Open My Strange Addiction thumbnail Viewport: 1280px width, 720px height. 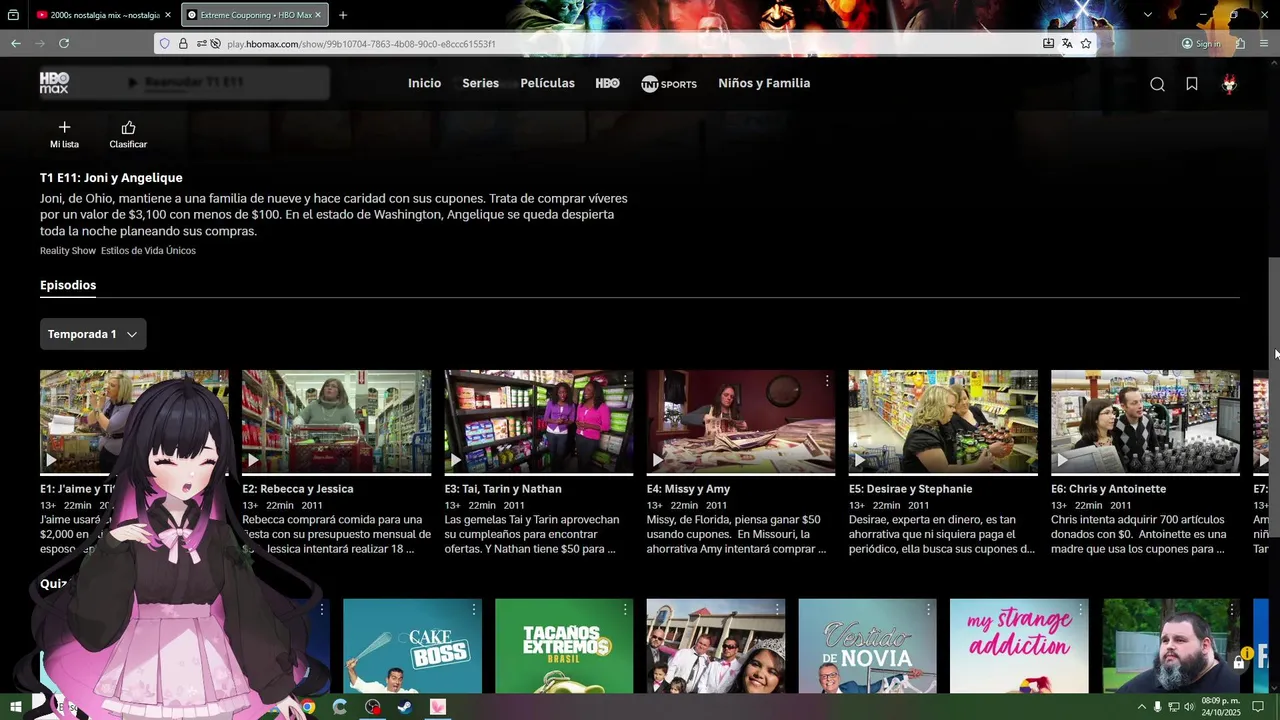point(1019,646)
